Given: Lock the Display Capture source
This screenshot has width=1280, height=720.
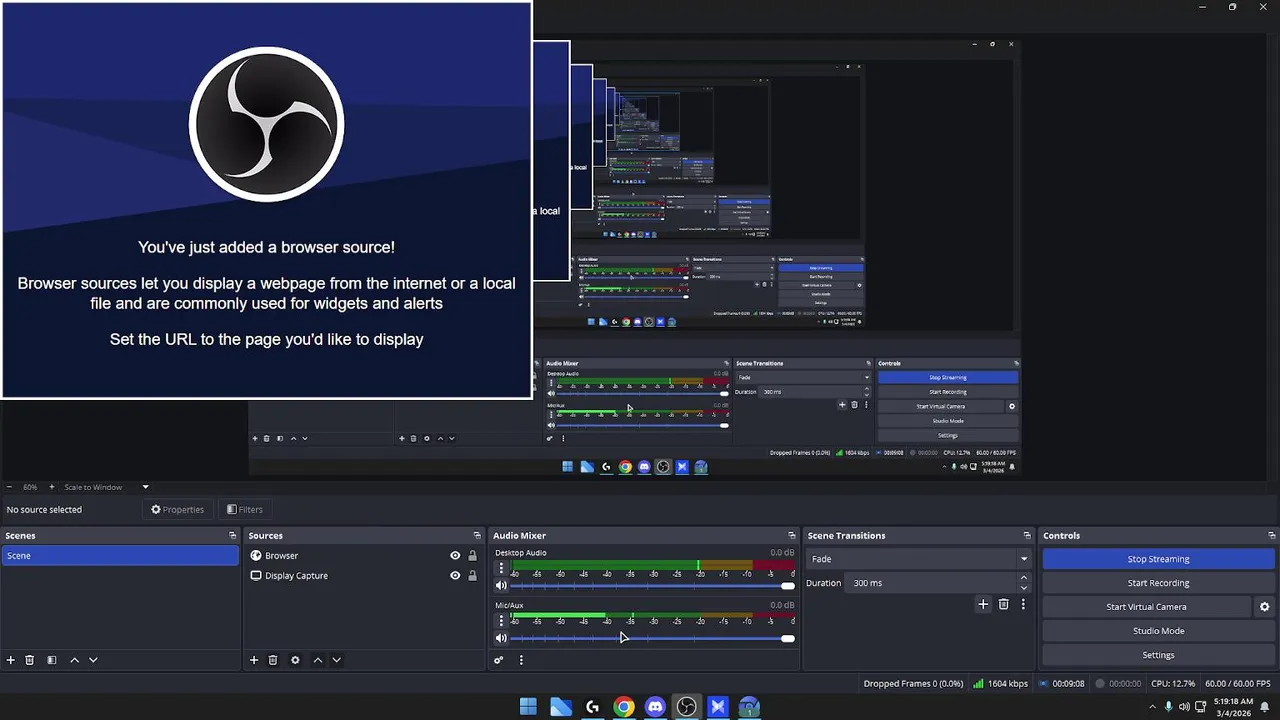Looking at the screenshot, I should 472,576.
